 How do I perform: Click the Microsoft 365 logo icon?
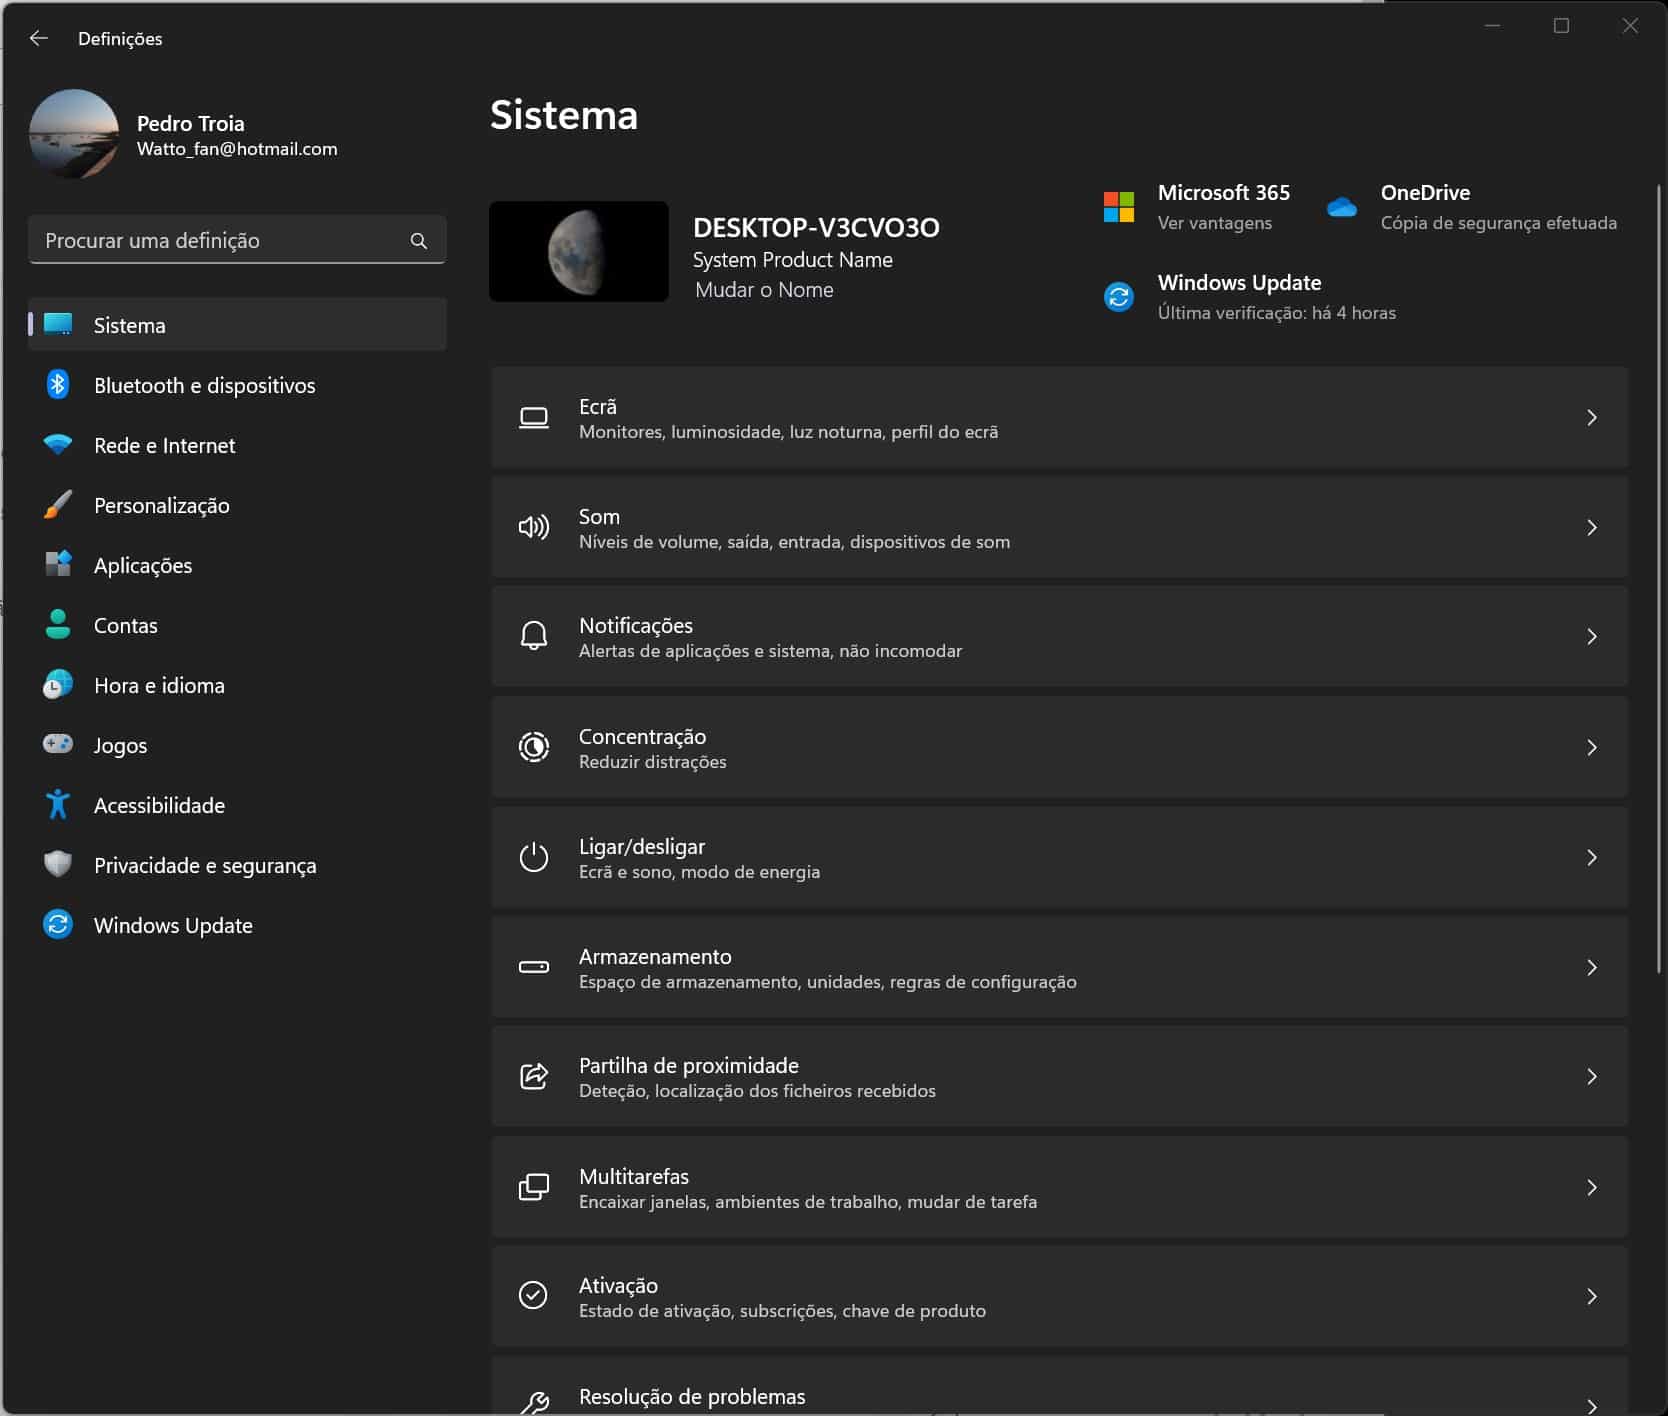tap(1118, 207)
